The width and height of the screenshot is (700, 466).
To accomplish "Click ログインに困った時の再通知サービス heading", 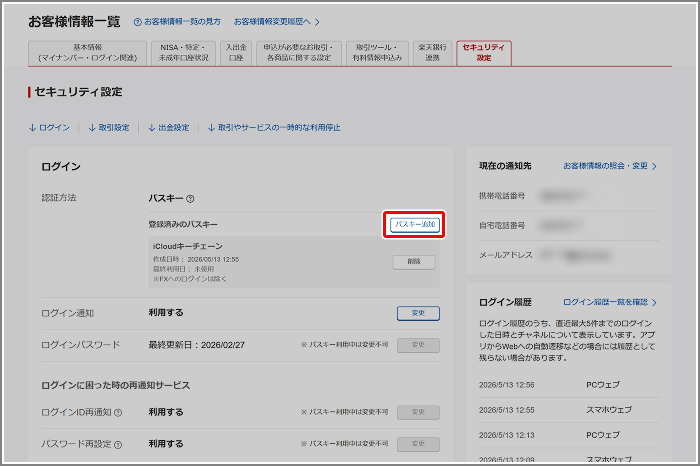I will click(116, 385).
